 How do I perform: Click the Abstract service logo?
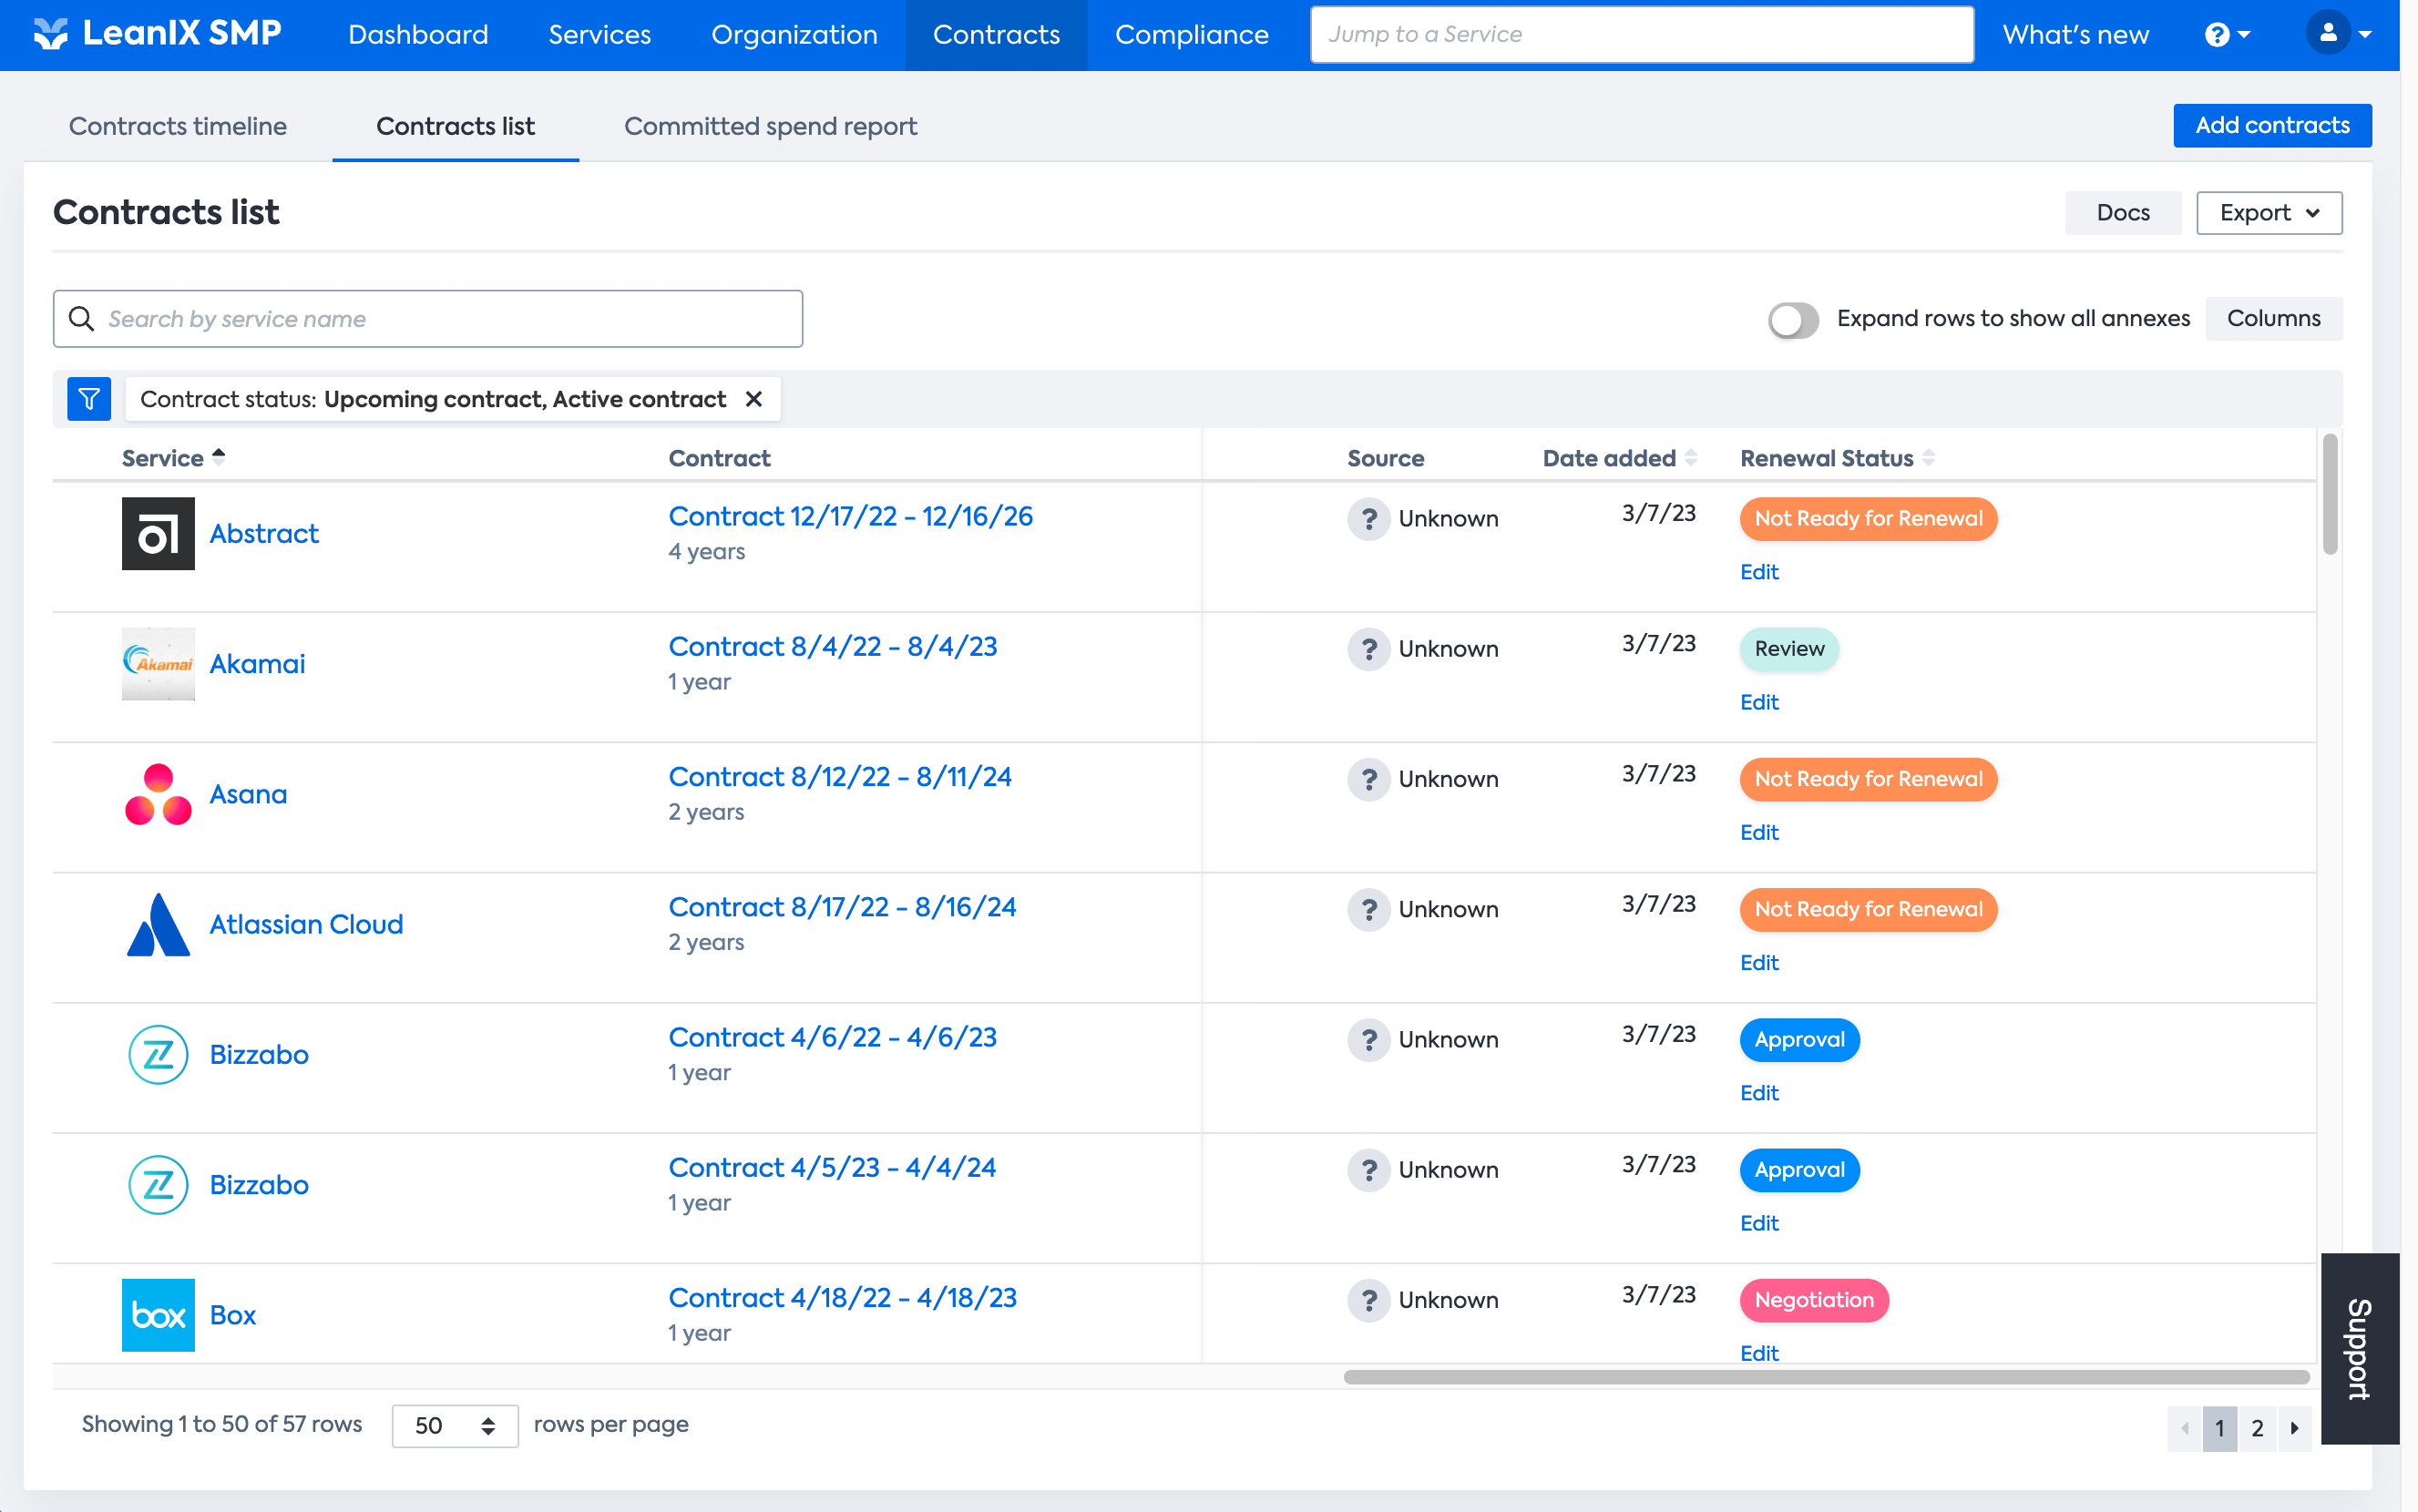click(158, 534)
